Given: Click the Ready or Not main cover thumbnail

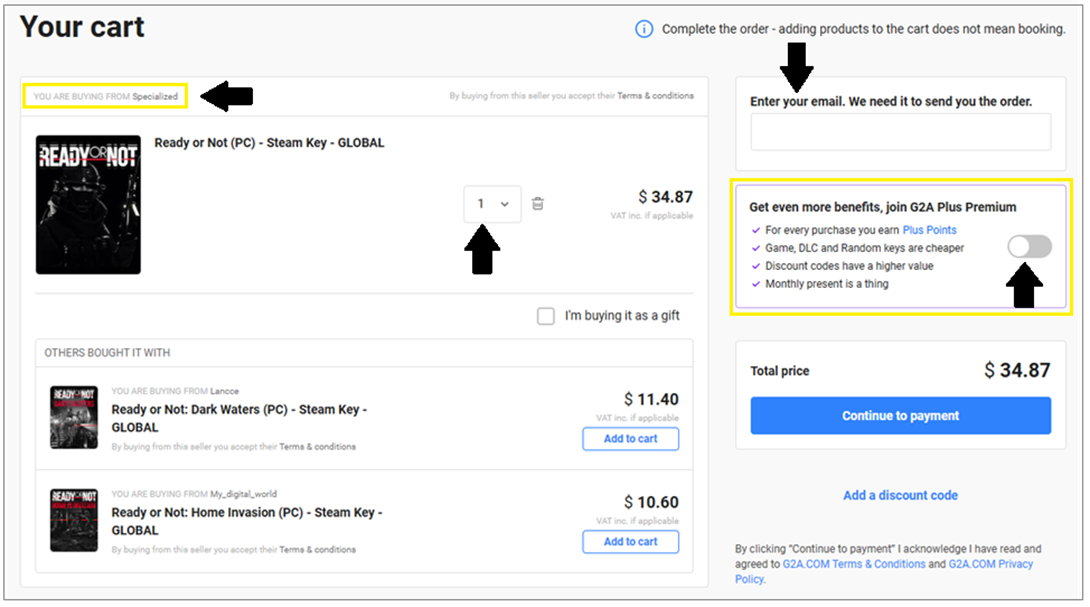Looking at the screenshot, I should pyautogui.click(x=88, y=205).
